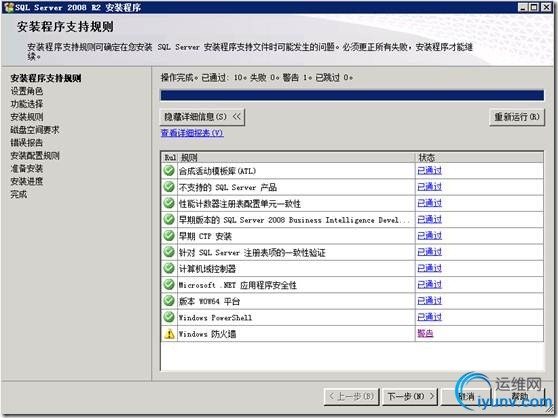Image resolution: width=558 pixels, height=418 pixels.
Task: Select 安装规则 step in sidebar
Action: [x=27, y=117]
